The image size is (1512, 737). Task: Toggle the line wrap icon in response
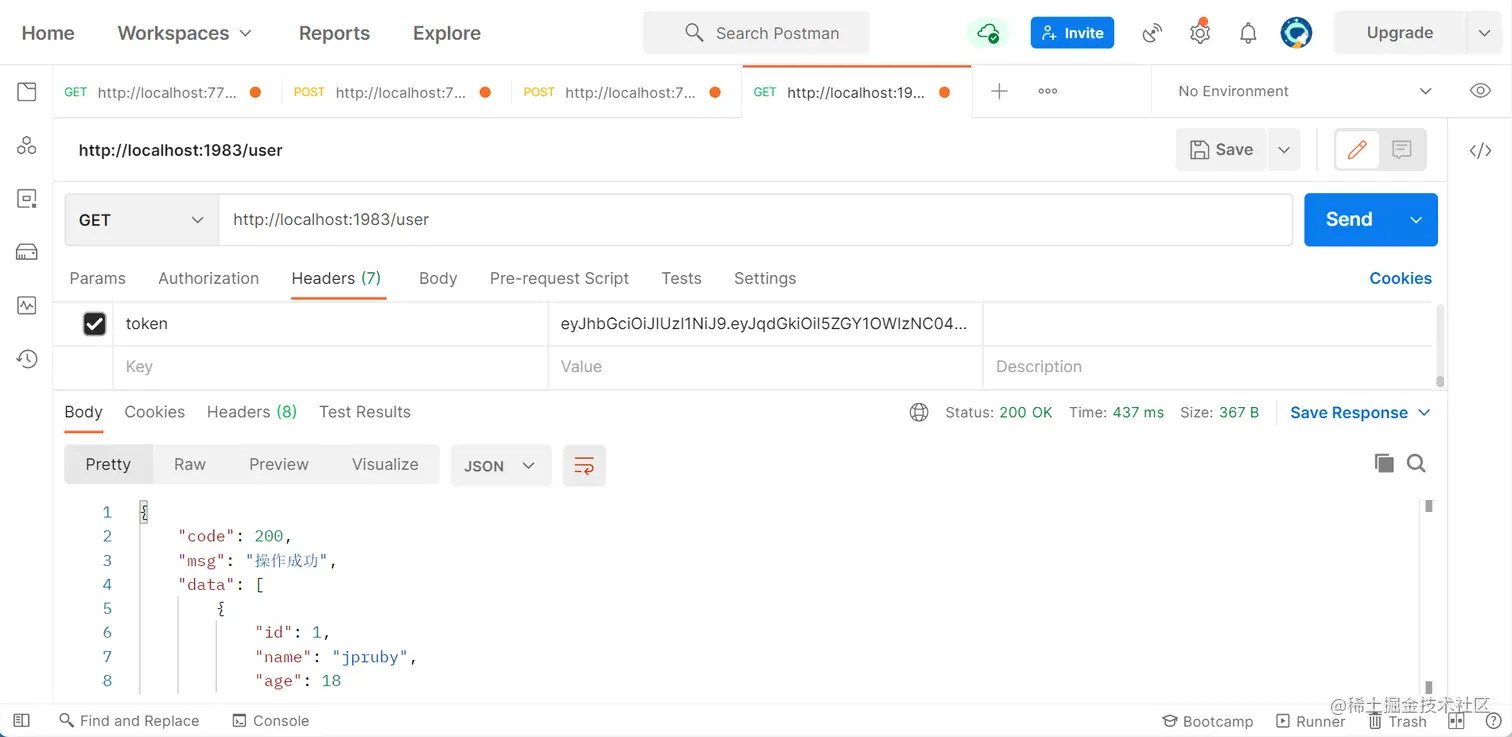[x=584, y=466]
